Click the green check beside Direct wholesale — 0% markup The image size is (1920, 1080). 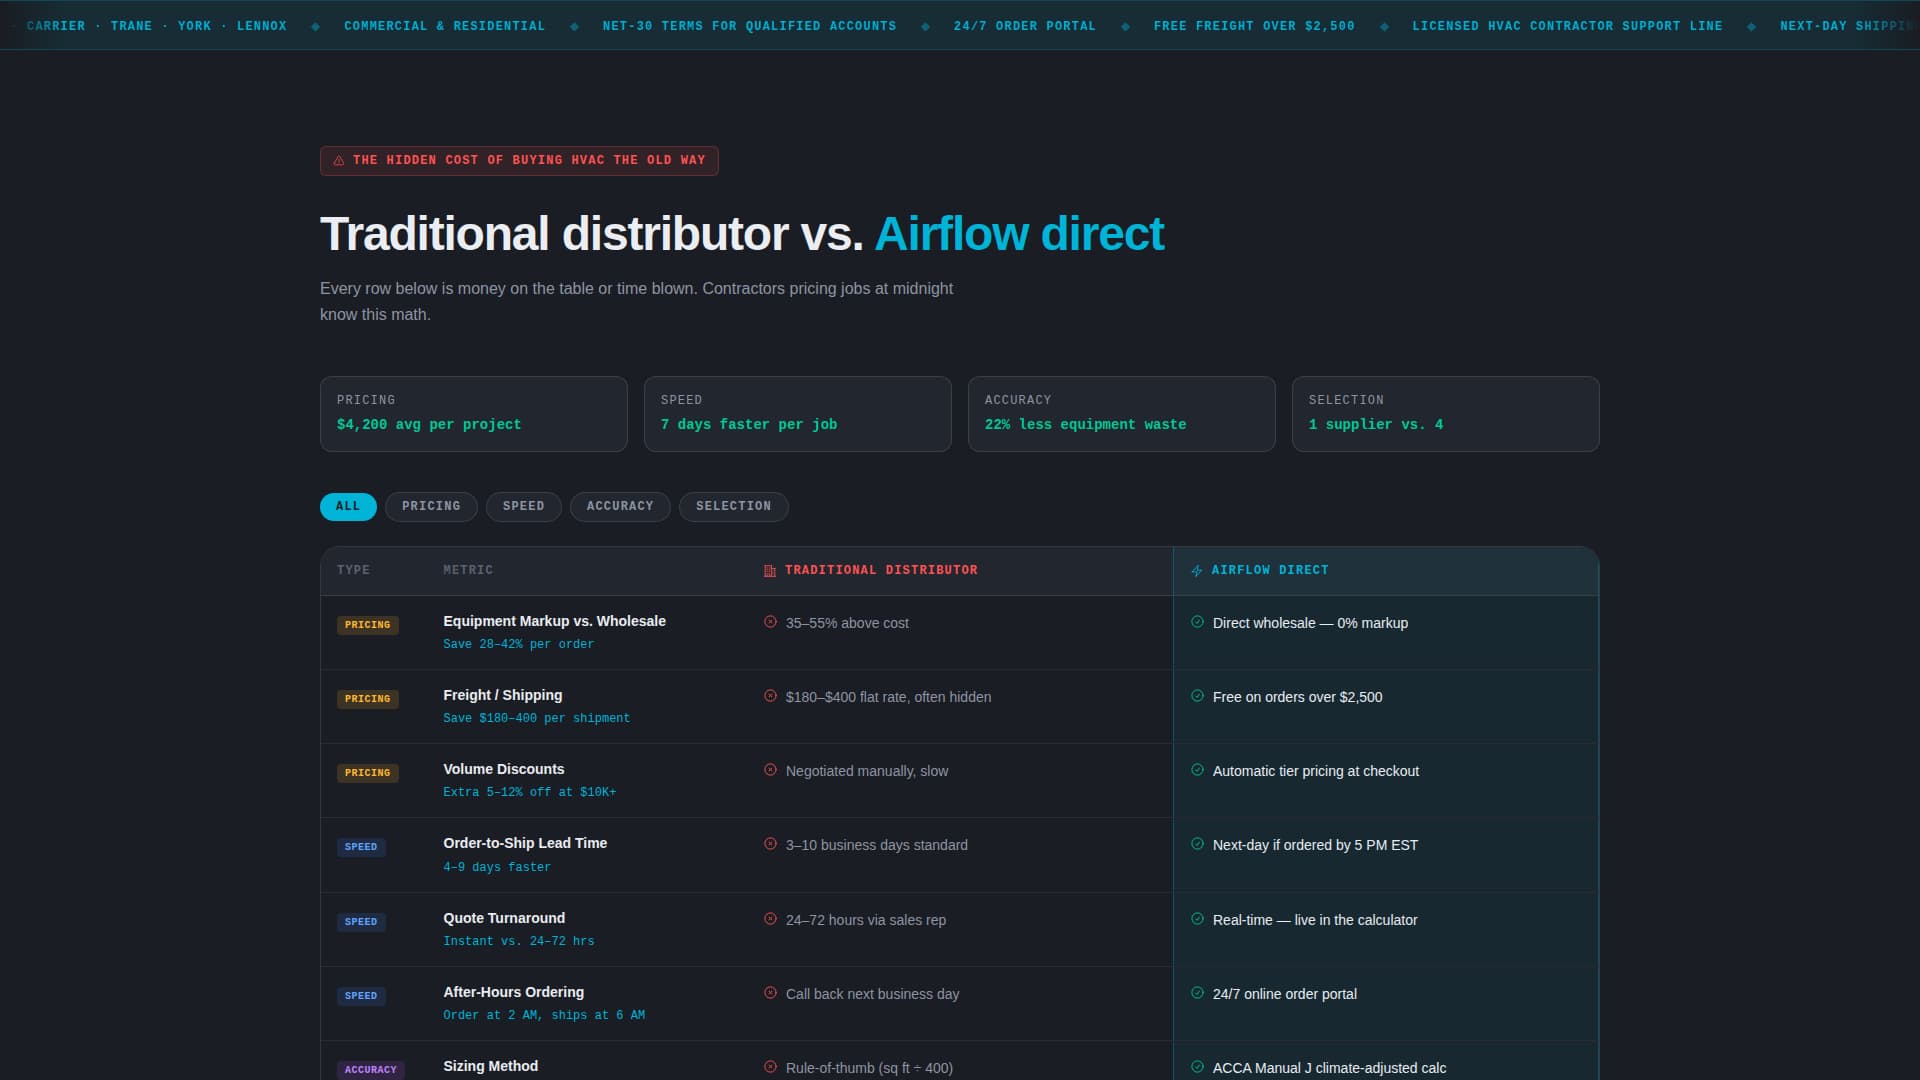(1196, 622)
